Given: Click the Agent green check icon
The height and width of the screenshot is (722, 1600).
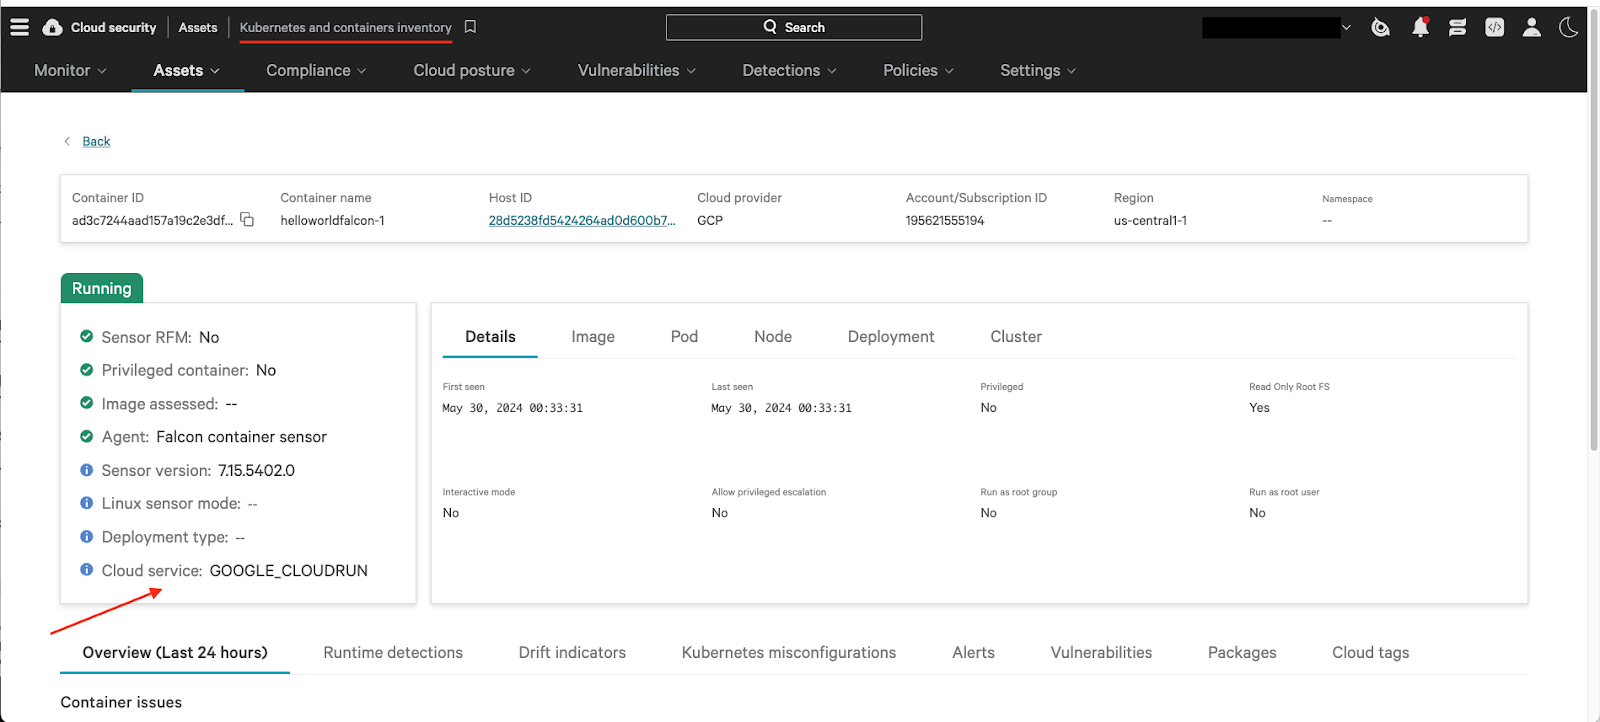Looking at the screenshot, I should click(86, 436).
